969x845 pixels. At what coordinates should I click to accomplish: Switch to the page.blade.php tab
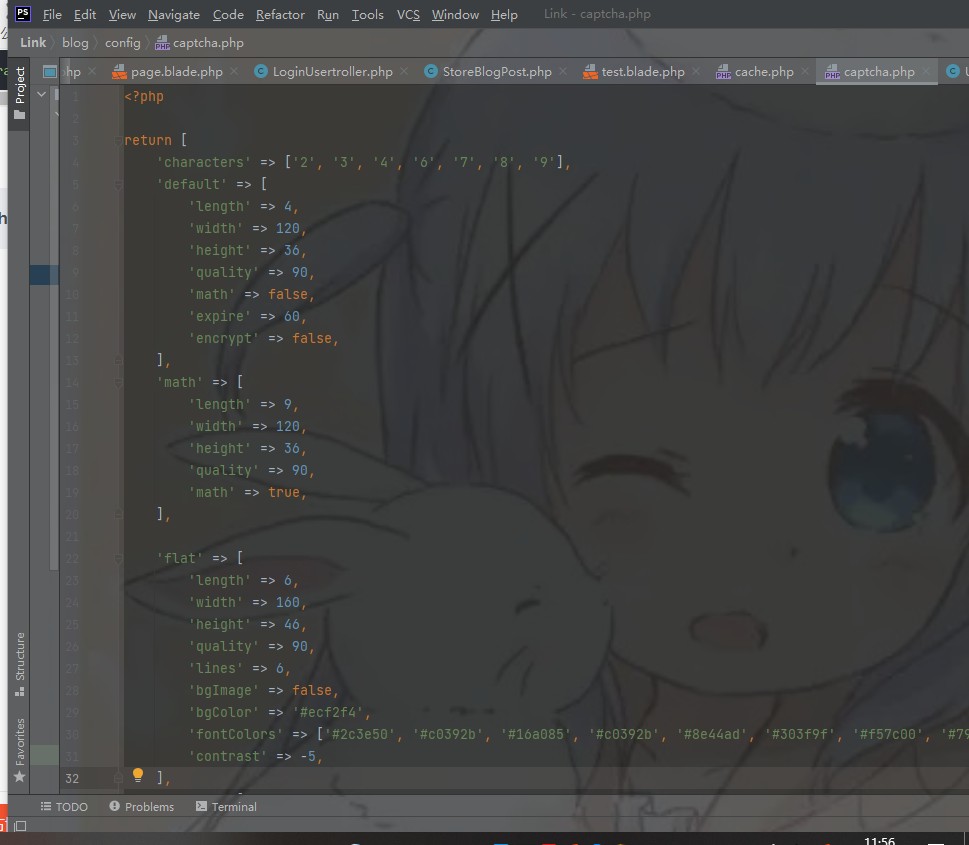click(x=177, y=72)
